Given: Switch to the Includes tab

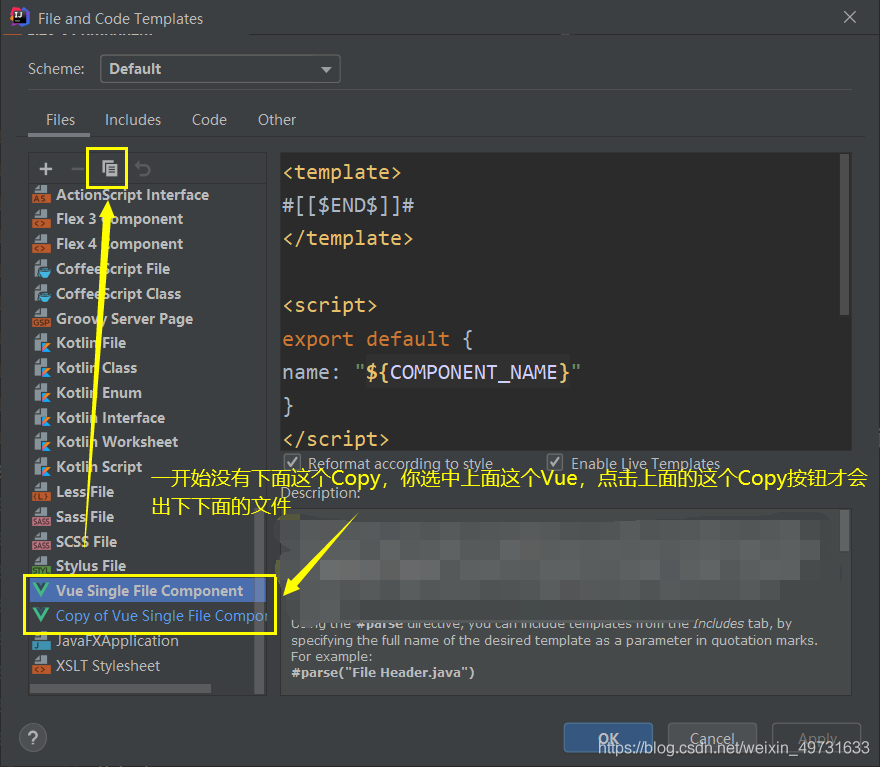Looking at the screenshot, I should coord(133,120).
